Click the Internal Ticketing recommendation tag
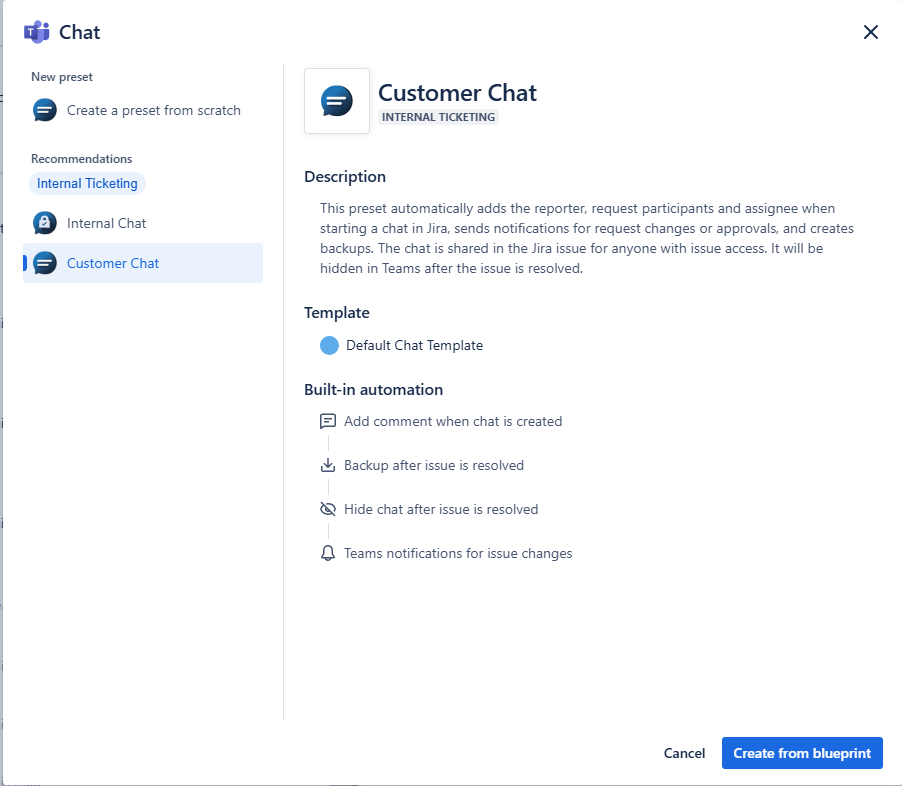 click(87, 183)
